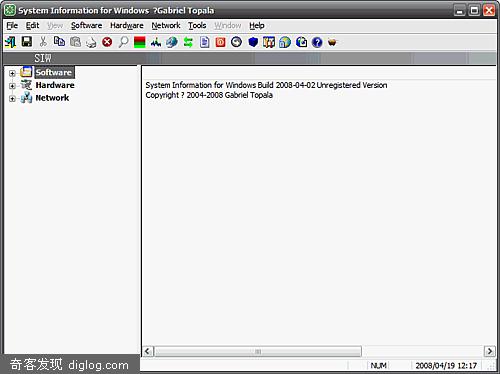This screenshot has height=374, width=500.
Task: Click the Paste clipboard icon
Action: [75, 42]
